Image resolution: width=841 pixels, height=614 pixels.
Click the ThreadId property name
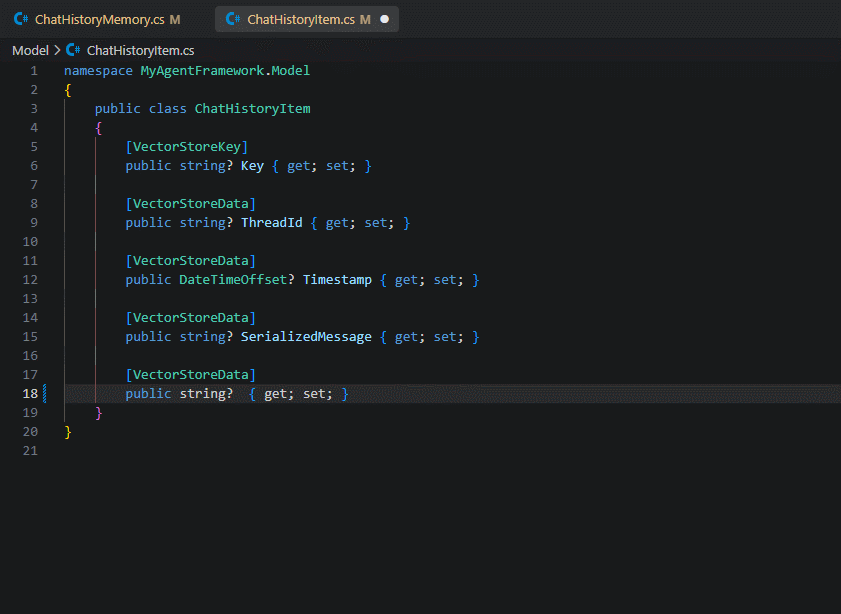pyautogui.click(x=271, y=223)
